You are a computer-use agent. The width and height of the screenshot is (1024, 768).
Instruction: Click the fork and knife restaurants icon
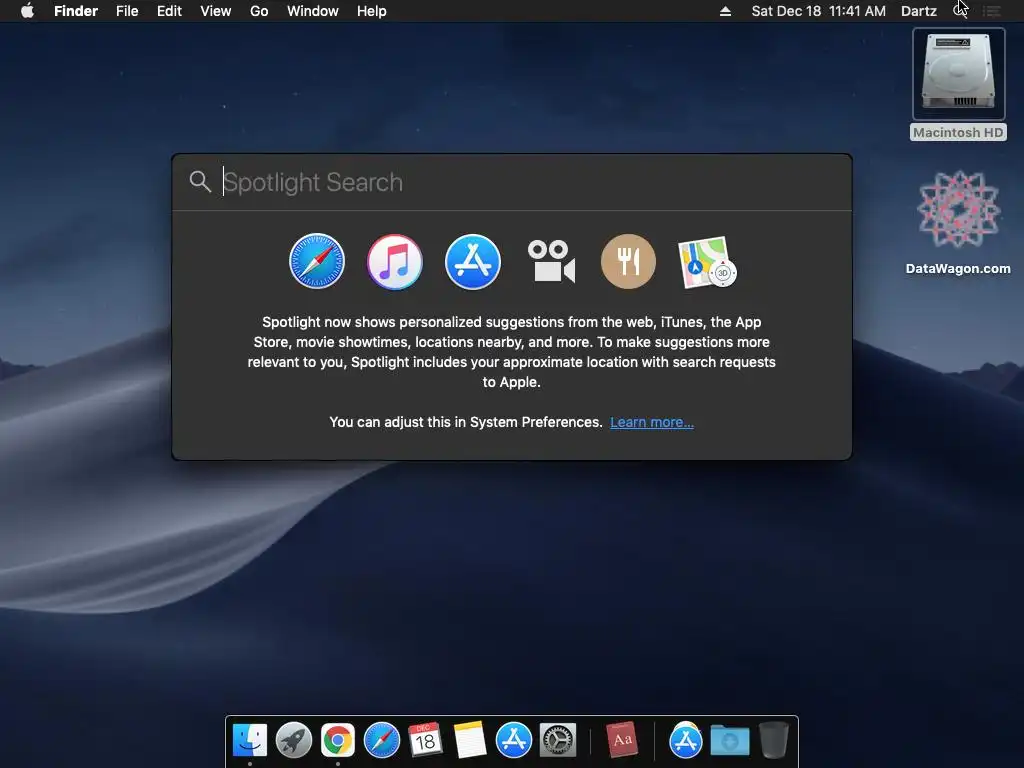click(628, 261)
